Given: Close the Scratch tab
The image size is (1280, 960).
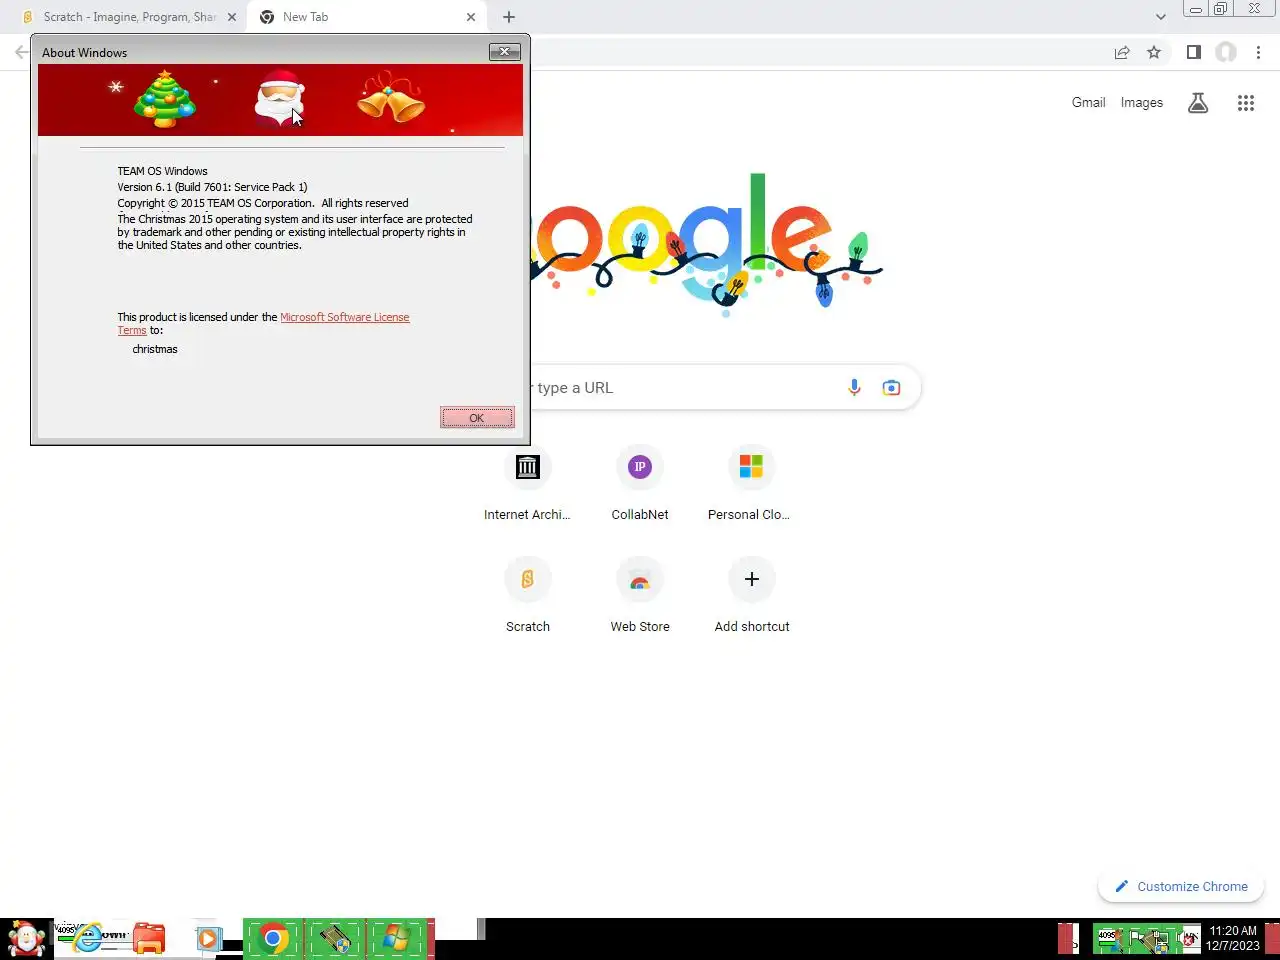Looking at the screenshot, I should pyautogui.click(x=232, y=17).
